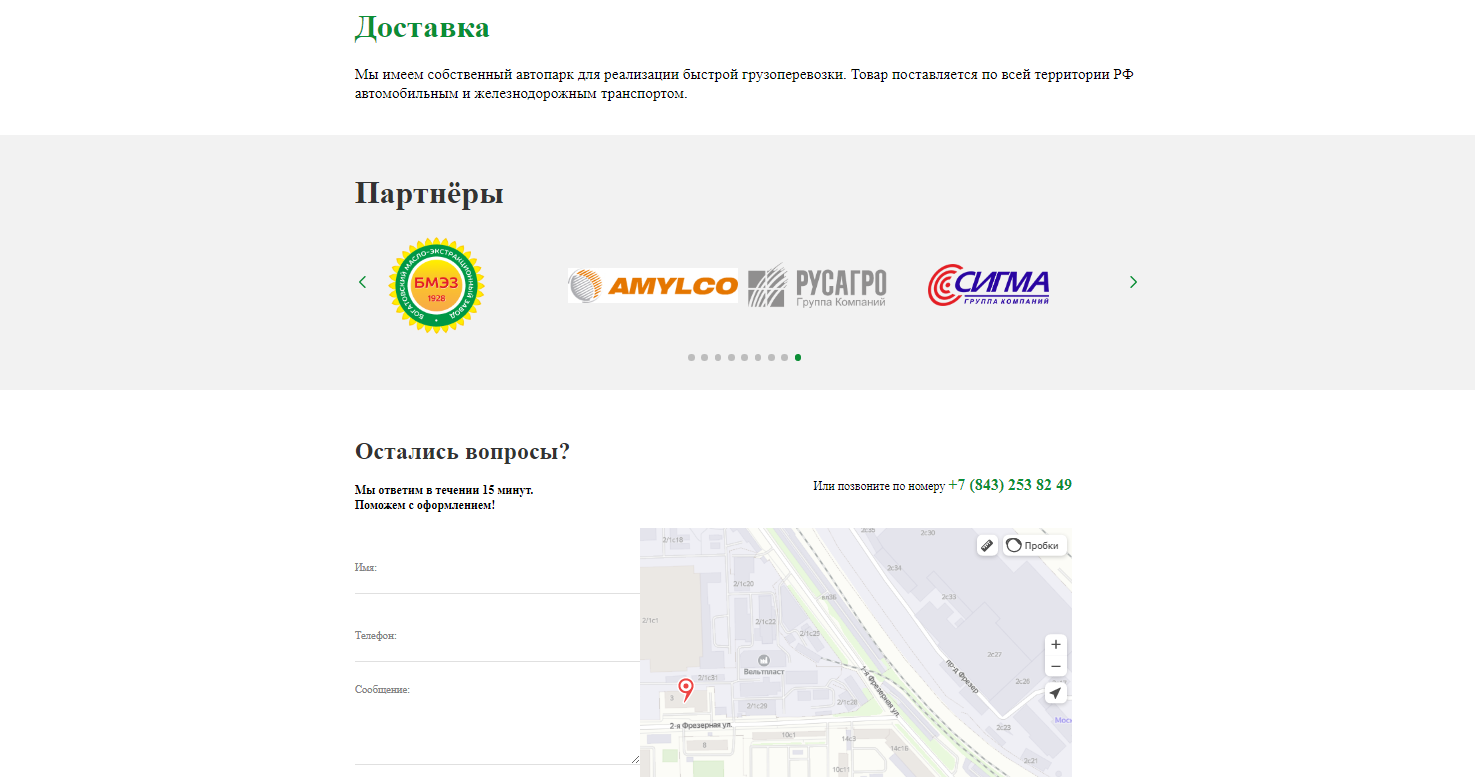Select building label 14с16 on map
The image size is (1475, 777).
[x=899, y=748]
